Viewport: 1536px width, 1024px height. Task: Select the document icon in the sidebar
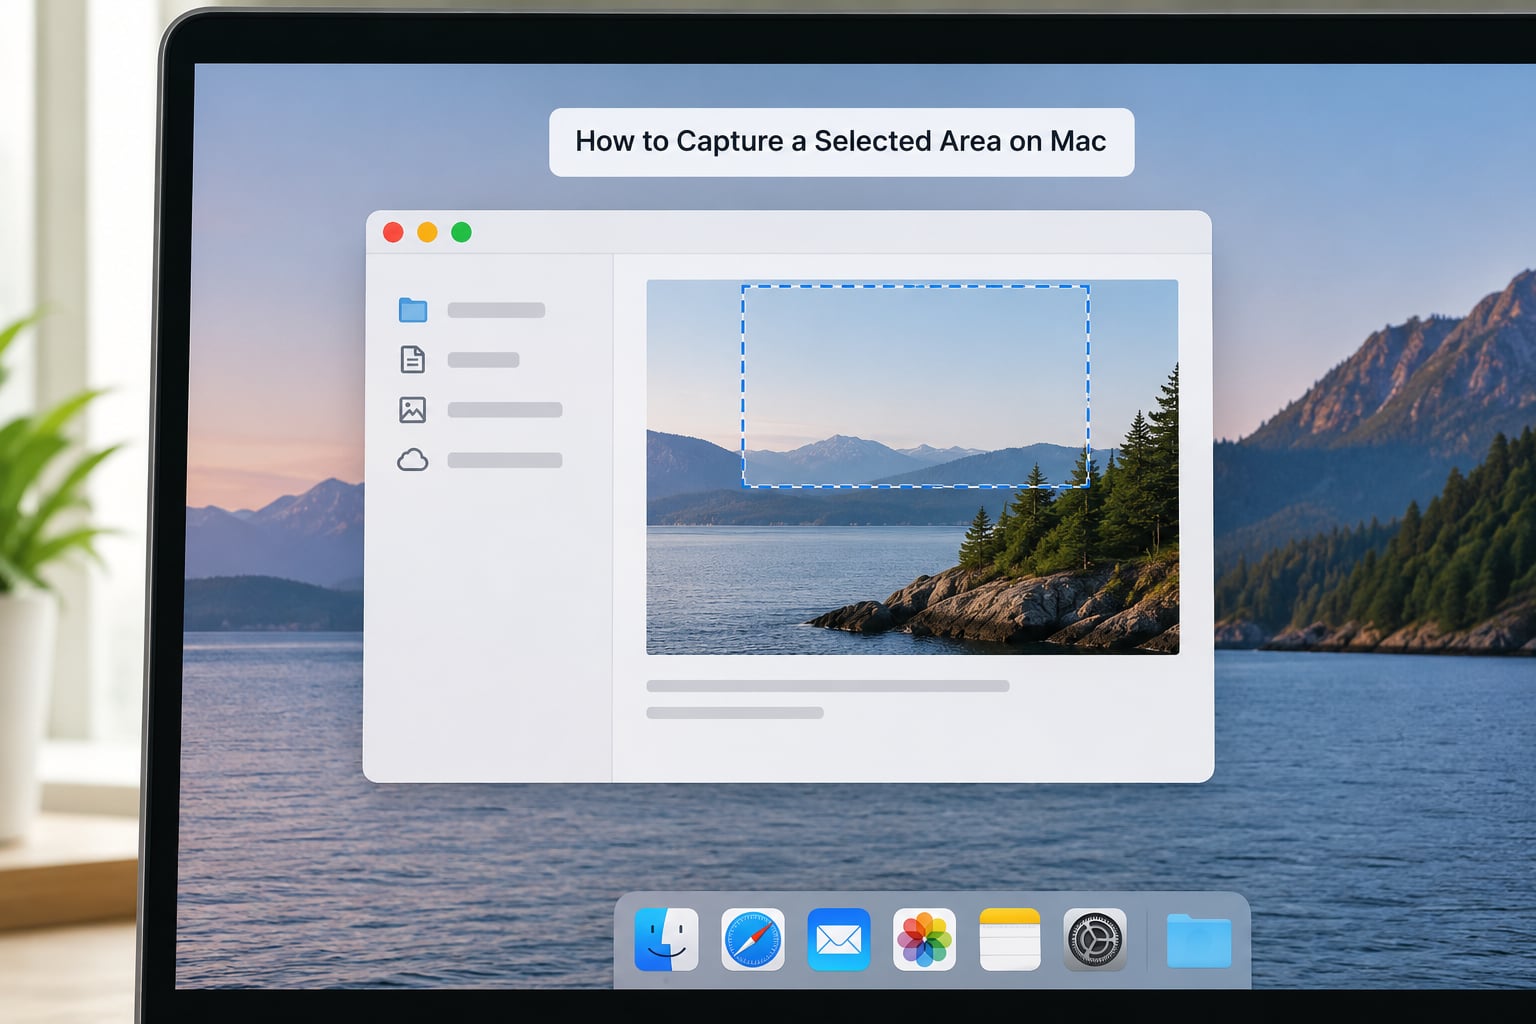point(413,360)
